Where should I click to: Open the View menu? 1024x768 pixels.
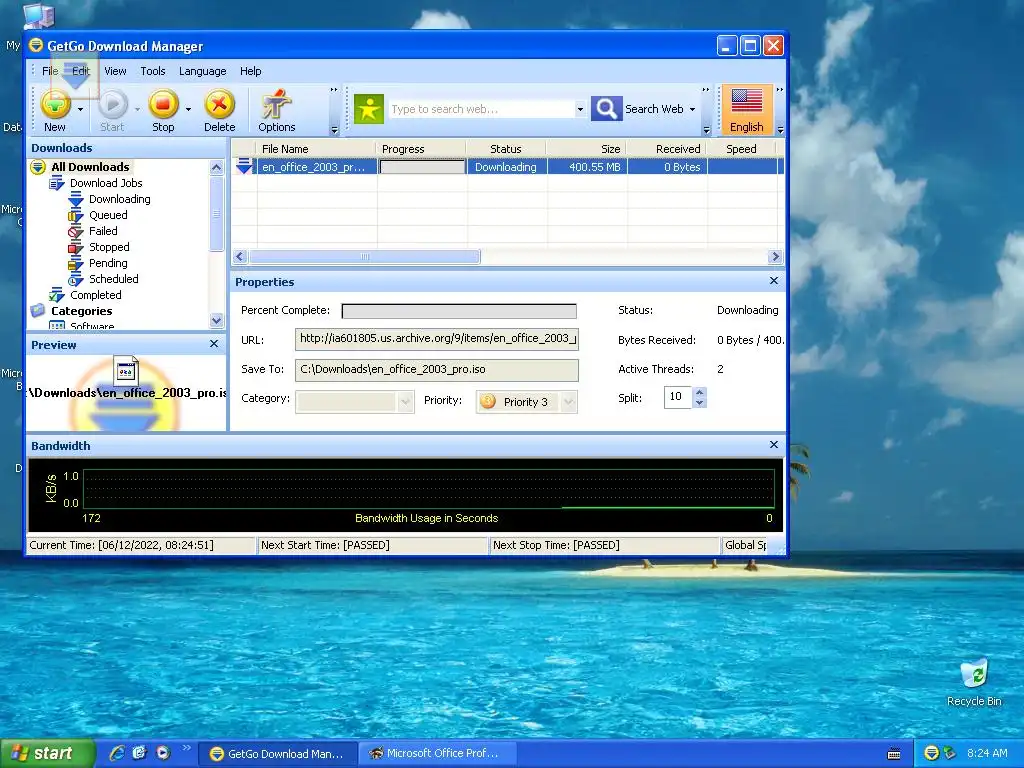(x=115, y=71)
